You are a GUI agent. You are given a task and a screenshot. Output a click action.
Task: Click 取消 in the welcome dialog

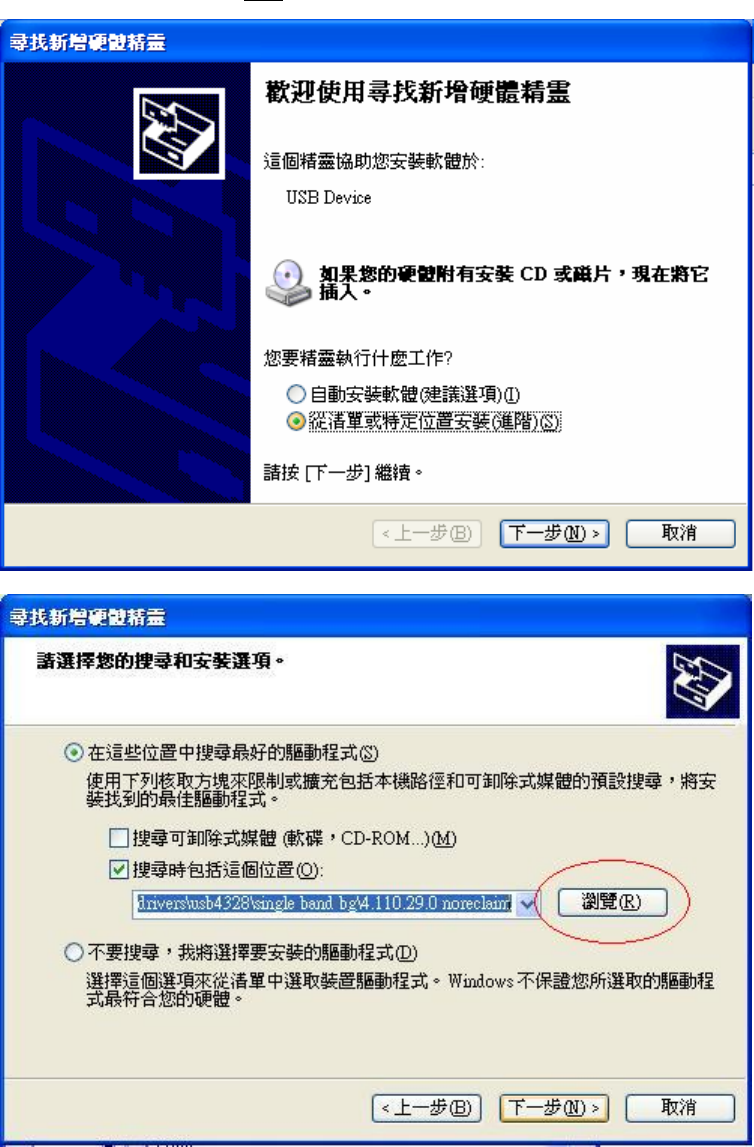point(680,533)
